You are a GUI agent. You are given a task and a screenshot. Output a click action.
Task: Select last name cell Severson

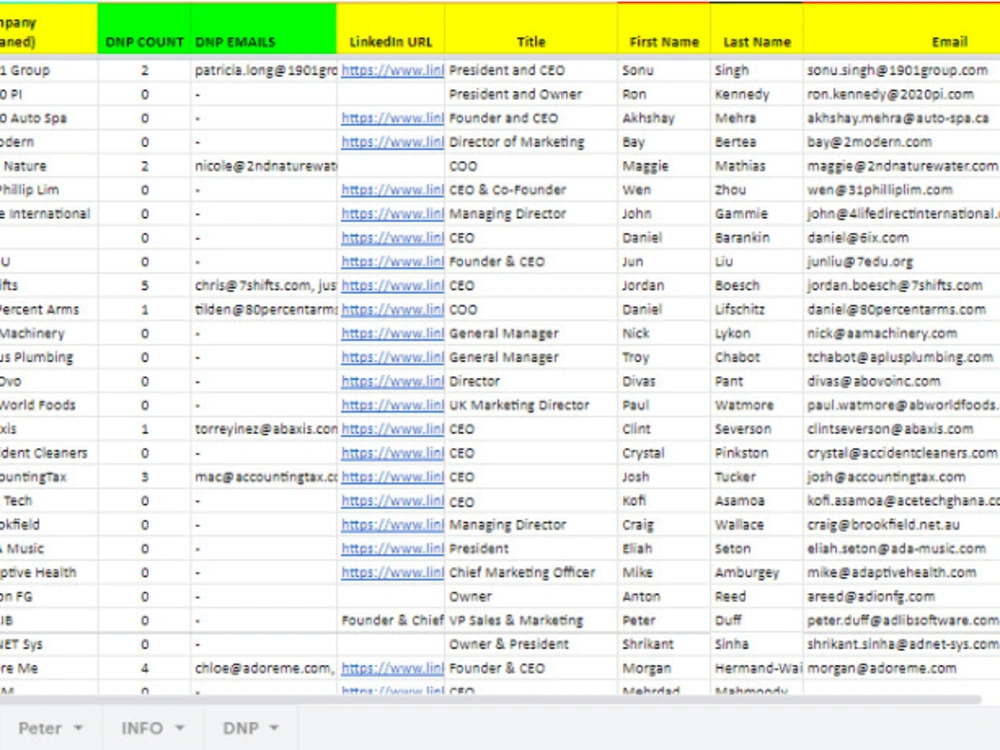[756, 429]
